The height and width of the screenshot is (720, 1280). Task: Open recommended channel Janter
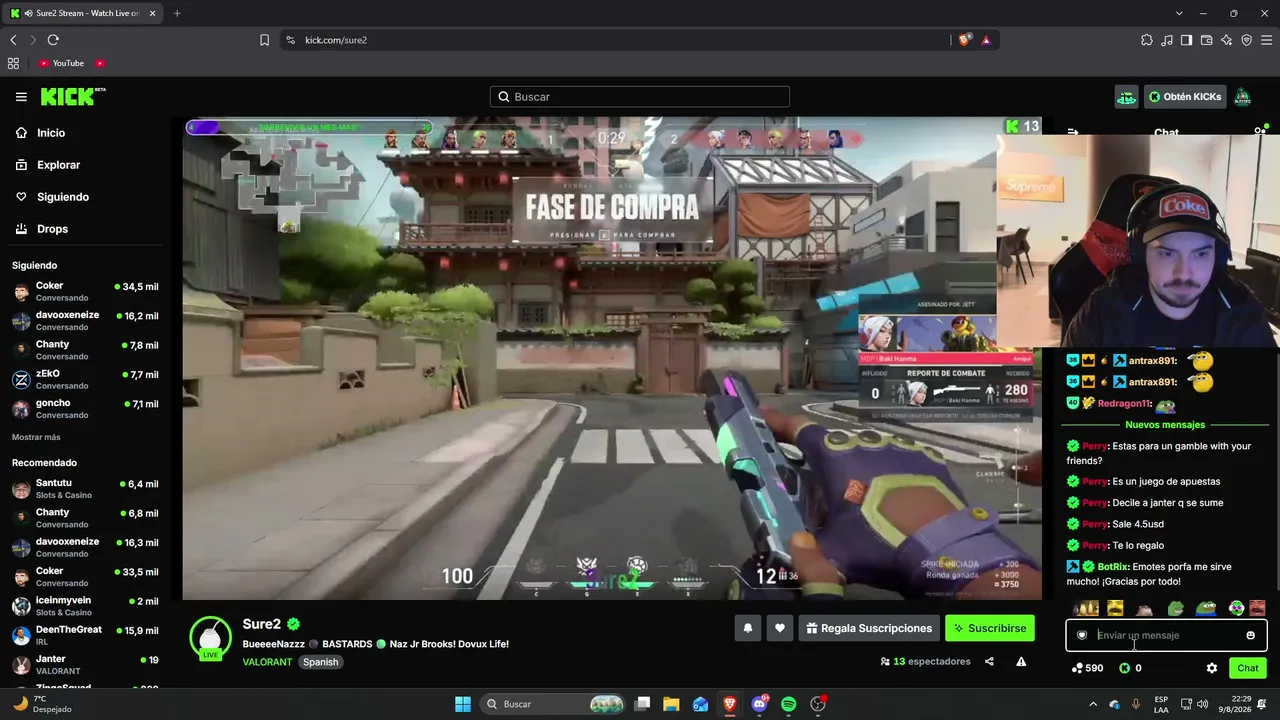coord(85,664)
